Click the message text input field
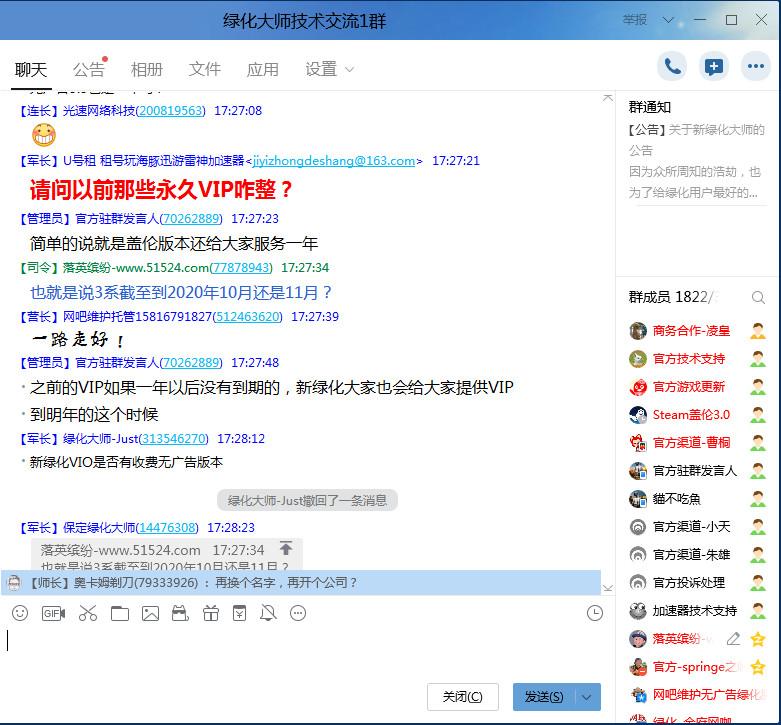The image size is (781, 725). pyautogui.click(x=304, y=650)
